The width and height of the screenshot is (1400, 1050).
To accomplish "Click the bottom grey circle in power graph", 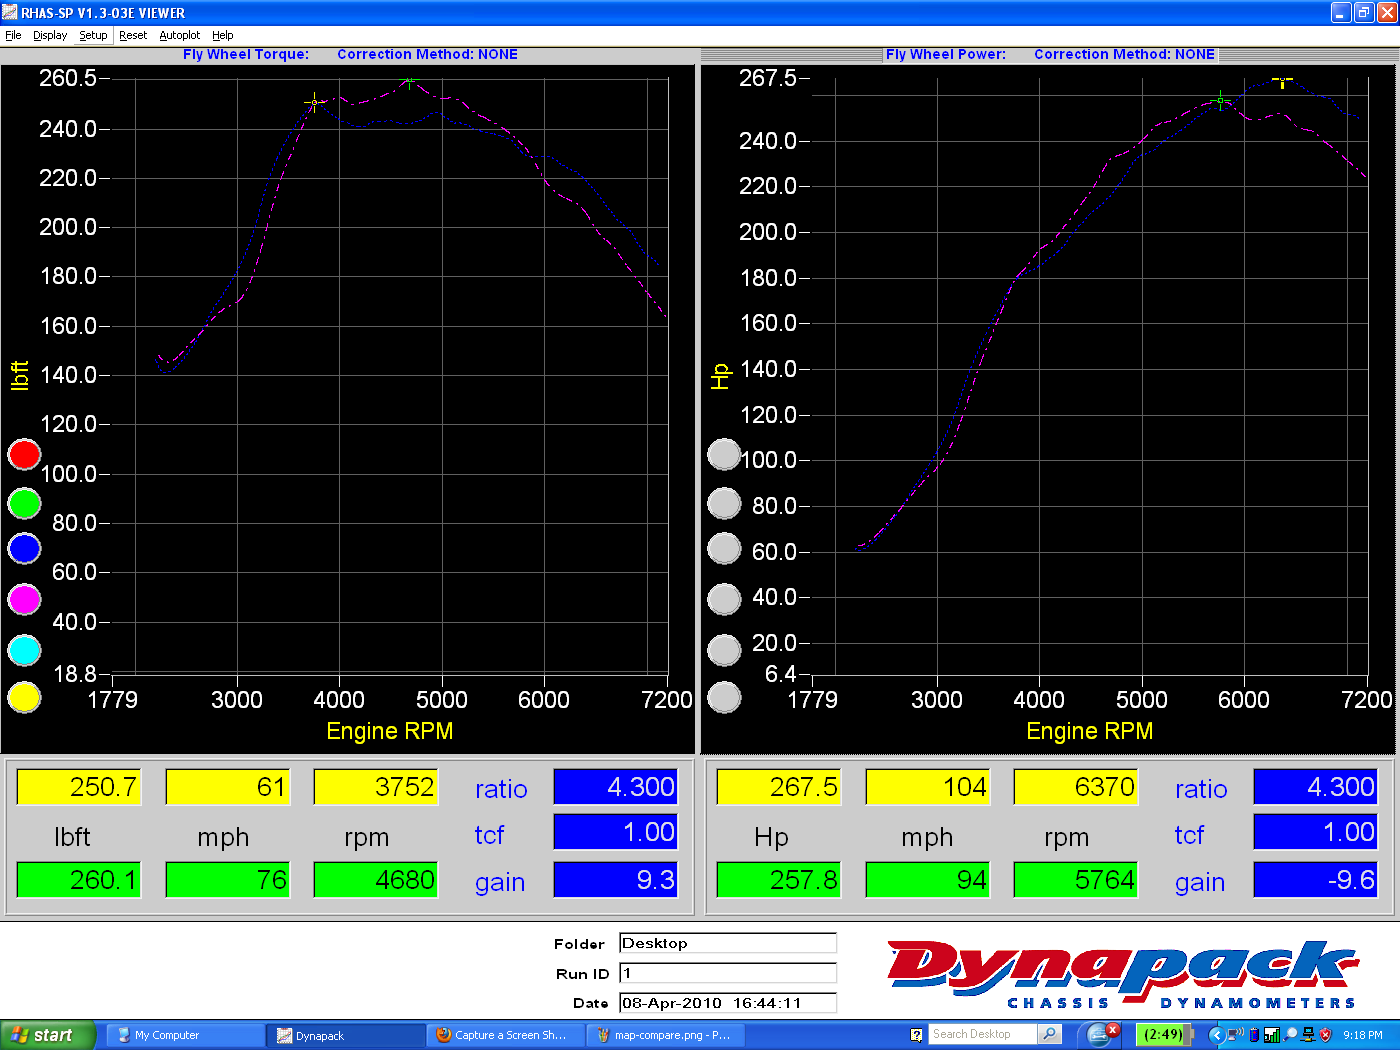I will tap(724, 697).
